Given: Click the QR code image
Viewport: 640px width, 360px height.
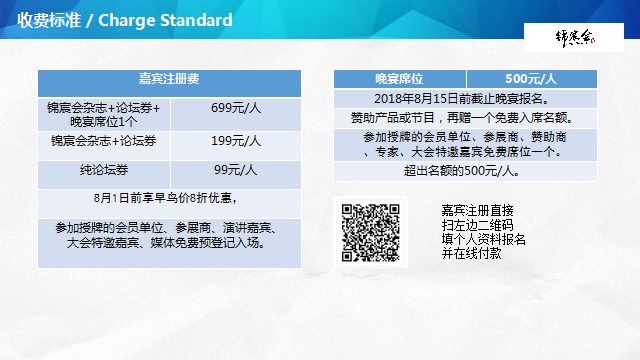Looking at the screenshot, I should click(370, 232).
